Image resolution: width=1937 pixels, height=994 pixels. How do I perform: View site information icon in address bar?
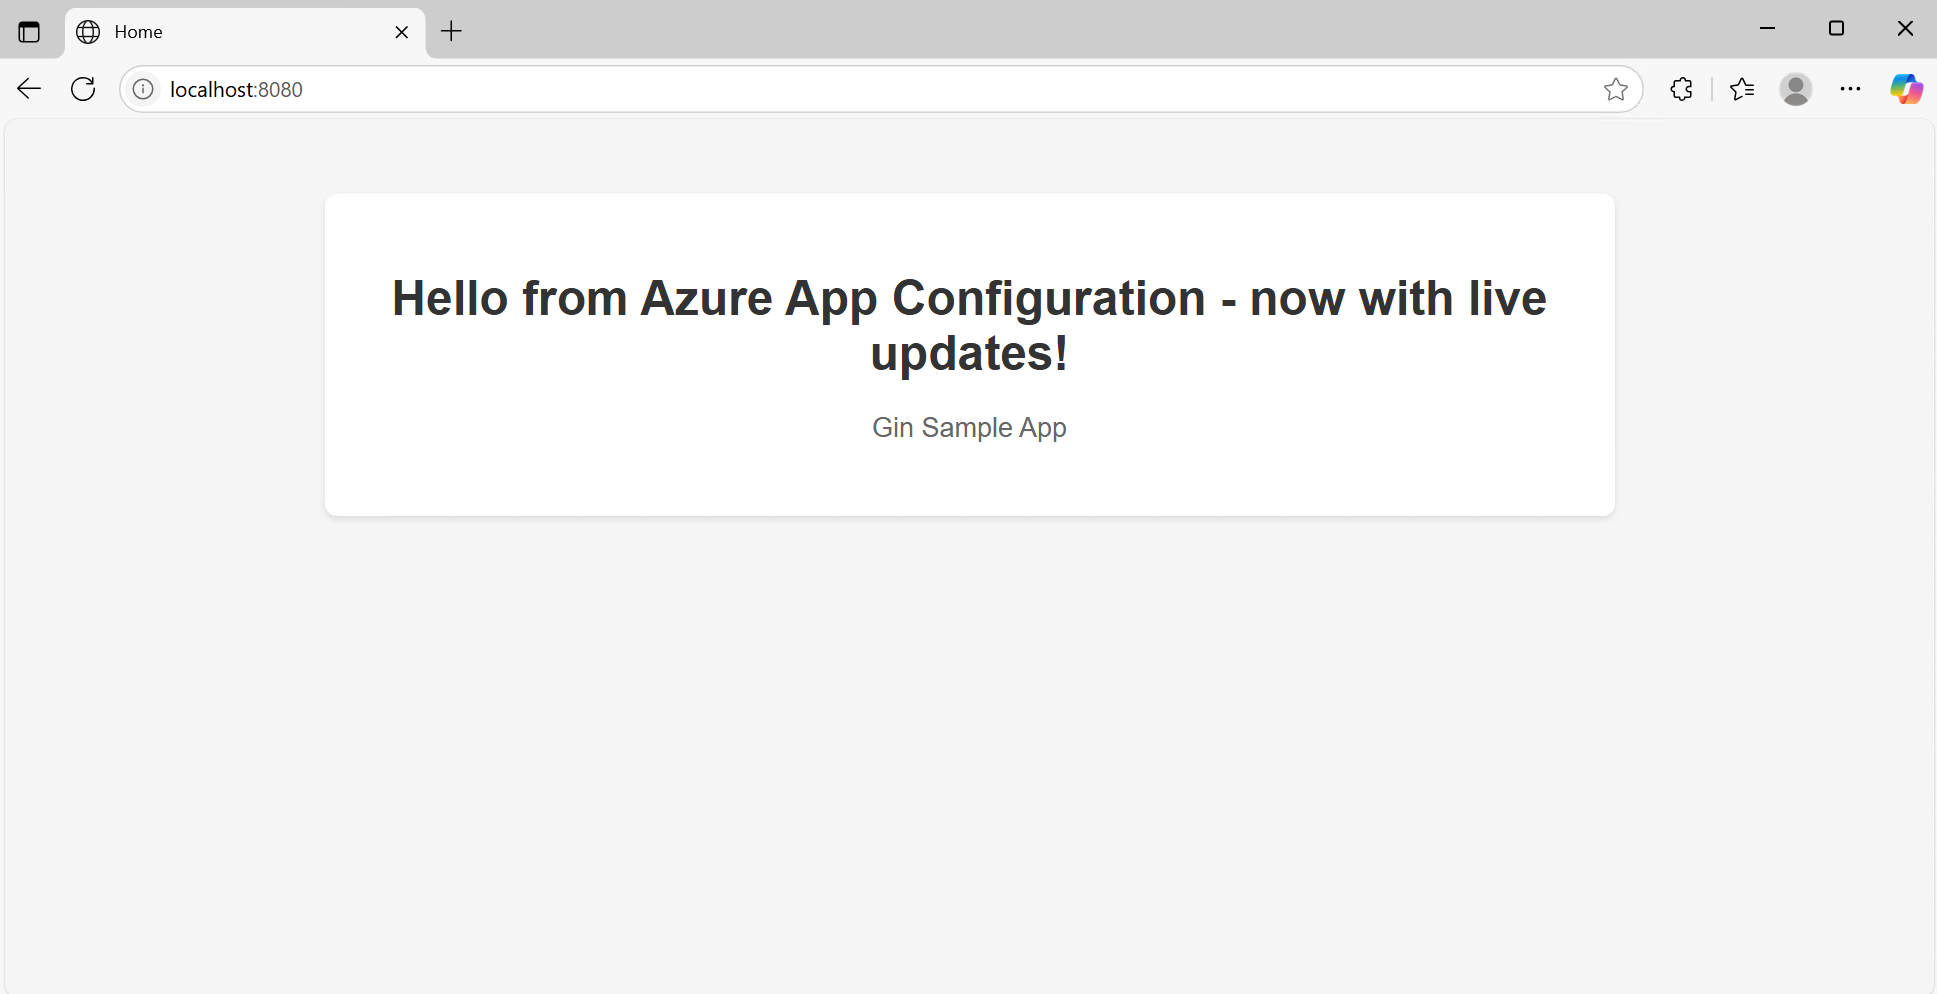[144, 89]
